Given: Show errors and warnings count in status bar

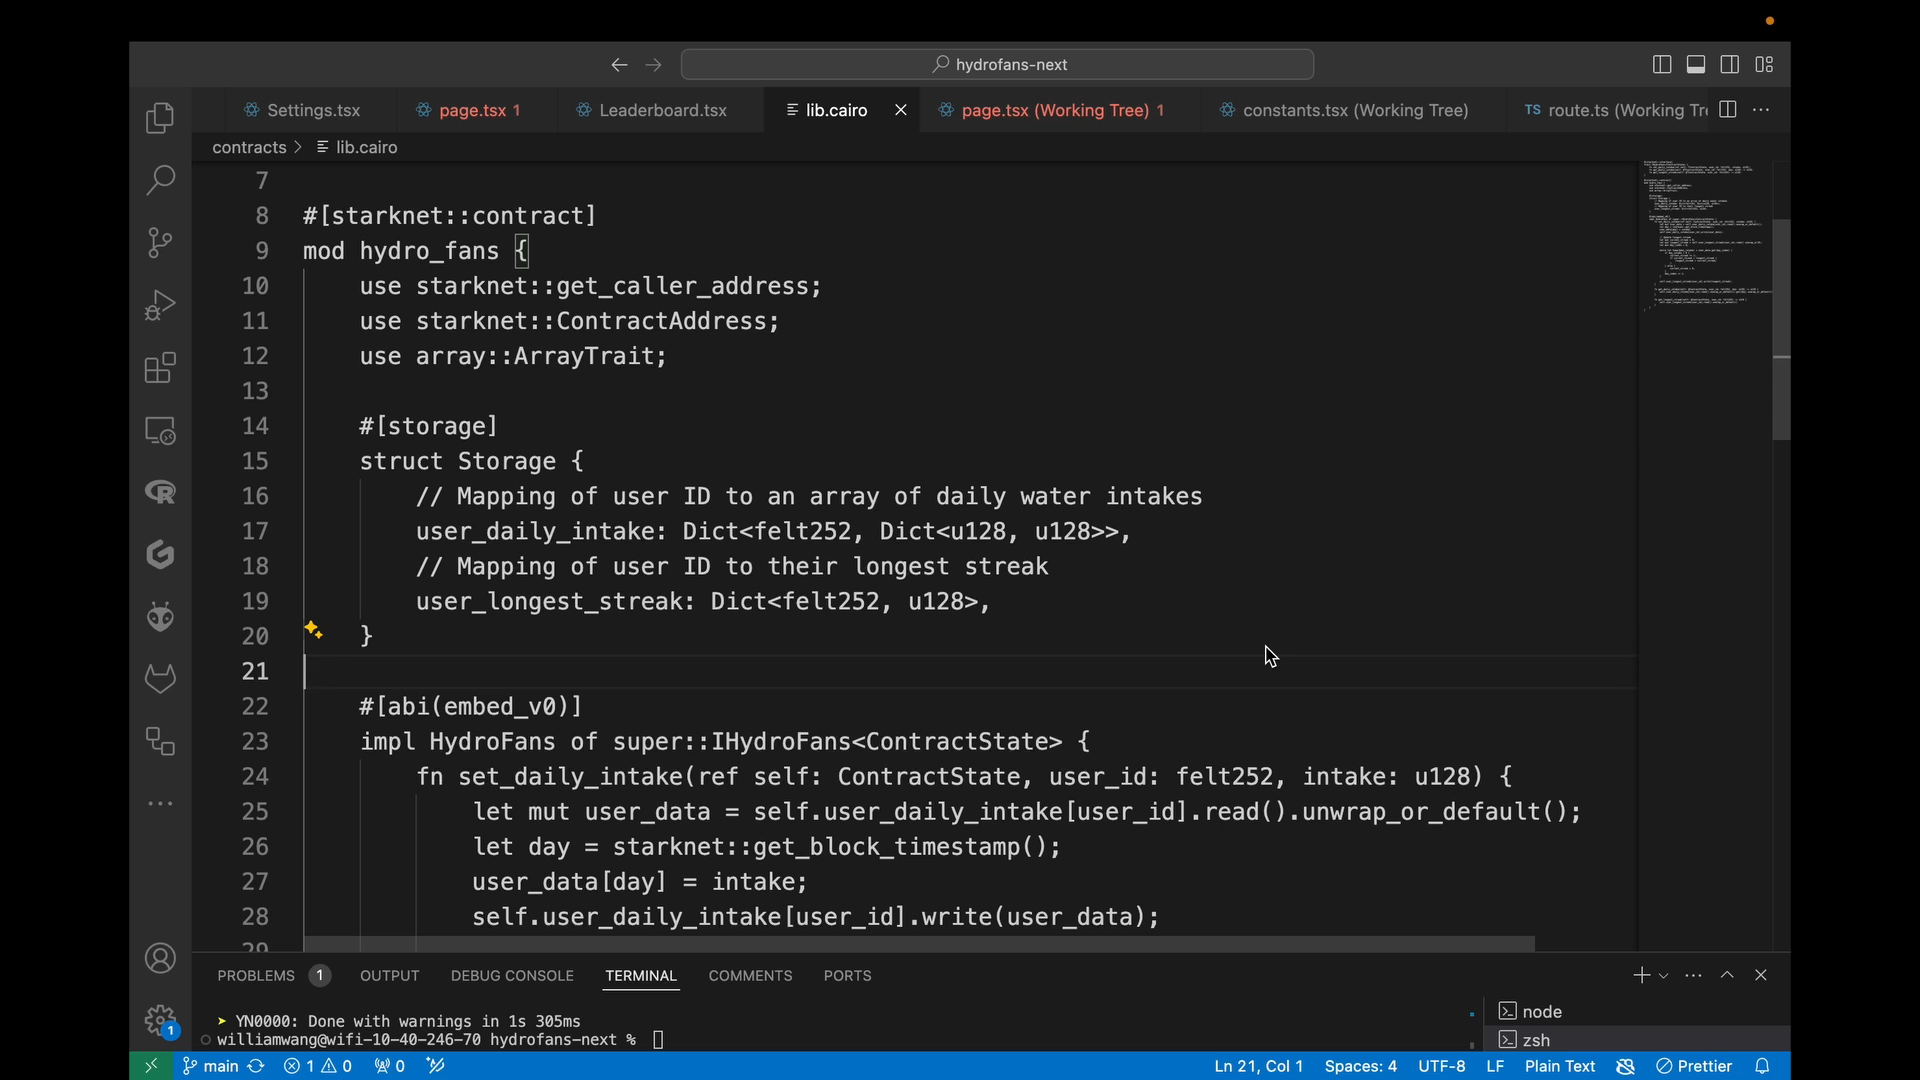Looking at the screenshot, I should point(318,1066).
